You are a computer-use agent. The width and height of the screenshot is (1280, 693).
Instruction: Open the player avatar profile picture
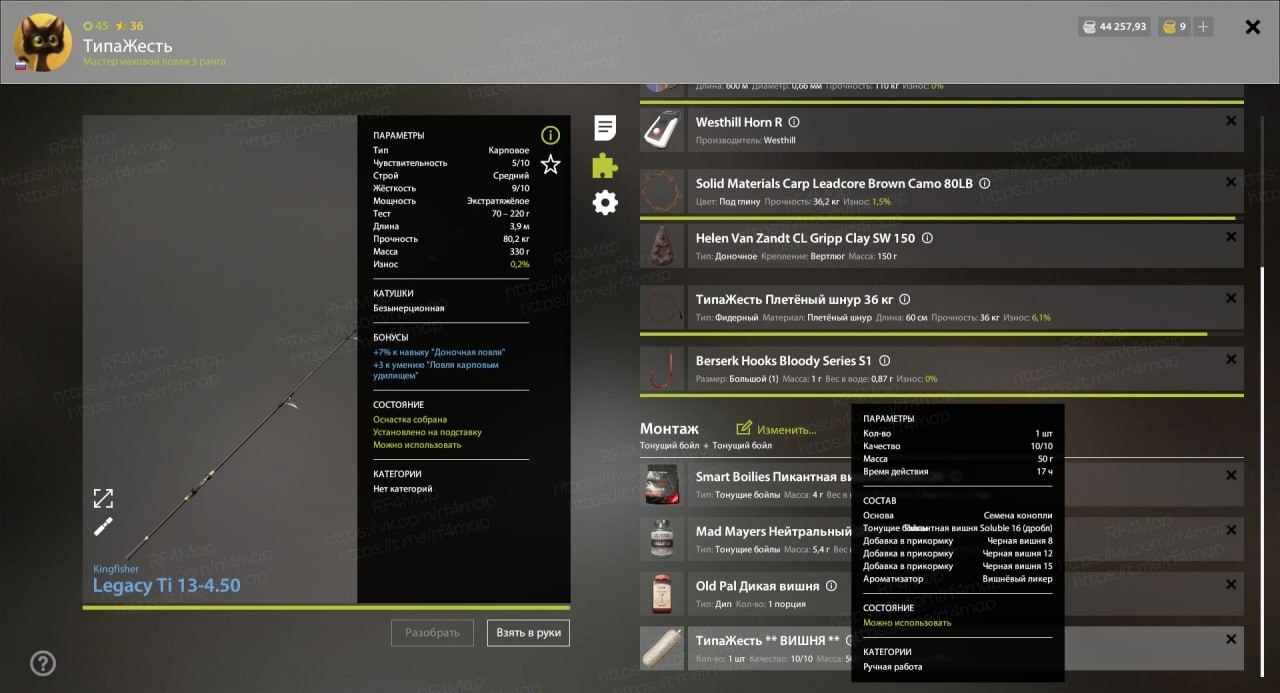pos(42,42)
